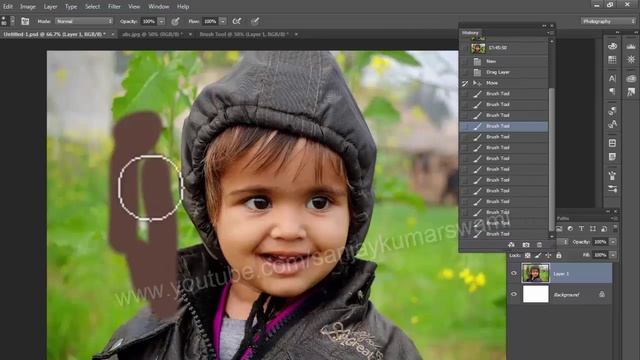Filter layers by adjustment layer icon

570,229
